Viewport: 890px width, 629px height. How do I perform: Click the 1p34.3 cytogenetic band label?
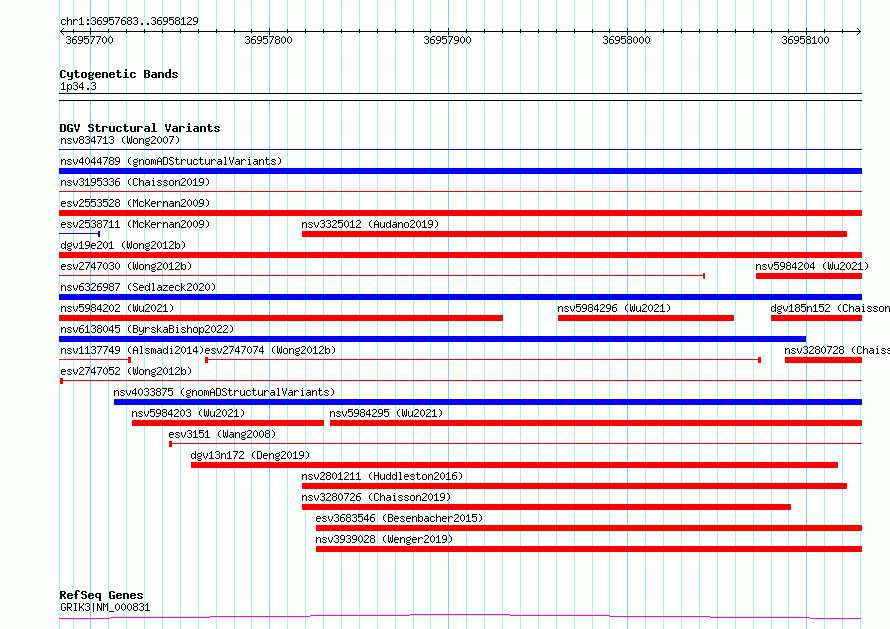click(78, 86)
